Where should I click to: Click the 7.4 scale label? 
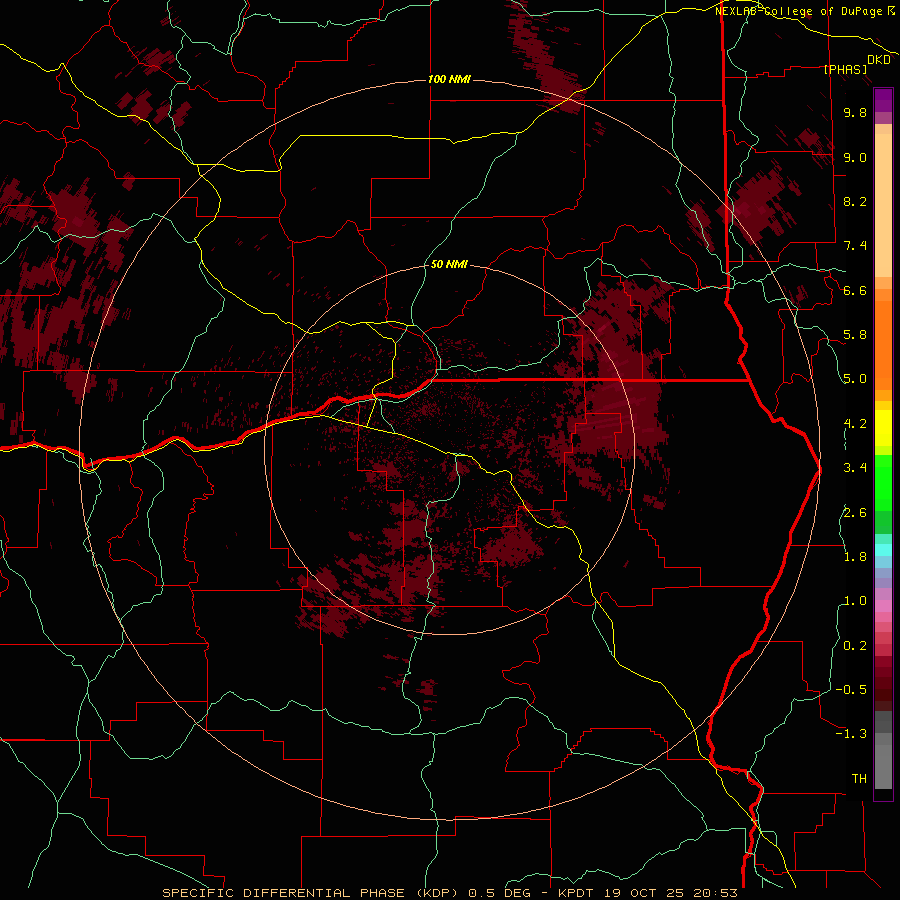[x=855, y=246]
